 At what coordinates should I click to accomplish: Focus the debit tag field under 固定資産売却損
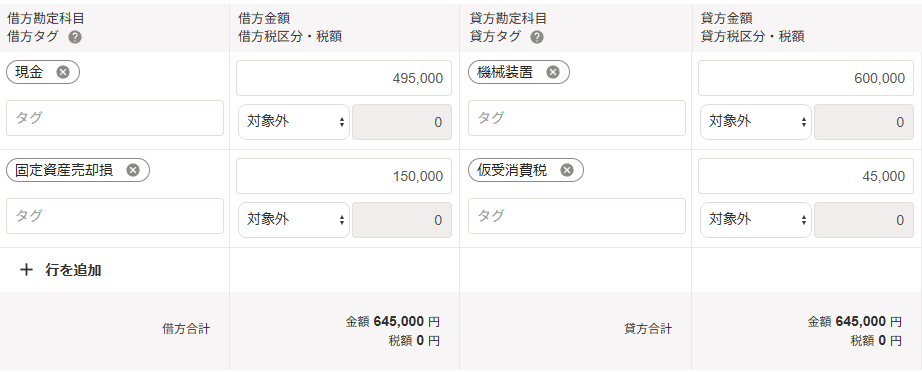pyautogui.click(x=115, y=216)
